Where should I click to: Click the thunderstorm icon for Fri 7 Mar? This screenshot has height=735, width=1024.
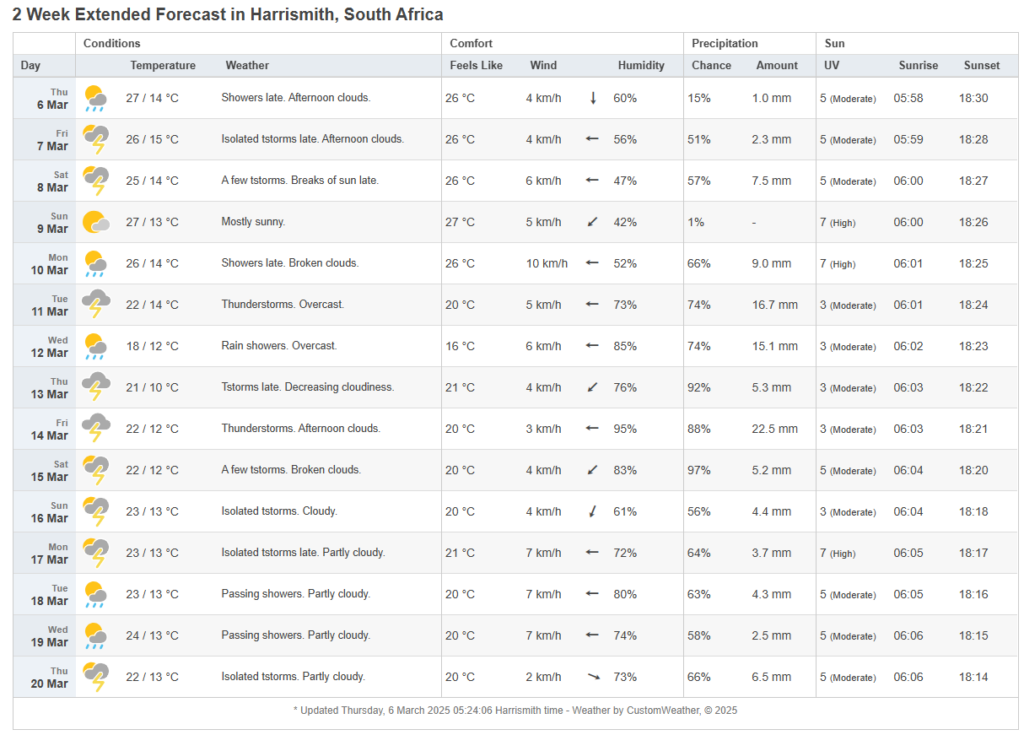pos(96,139)
